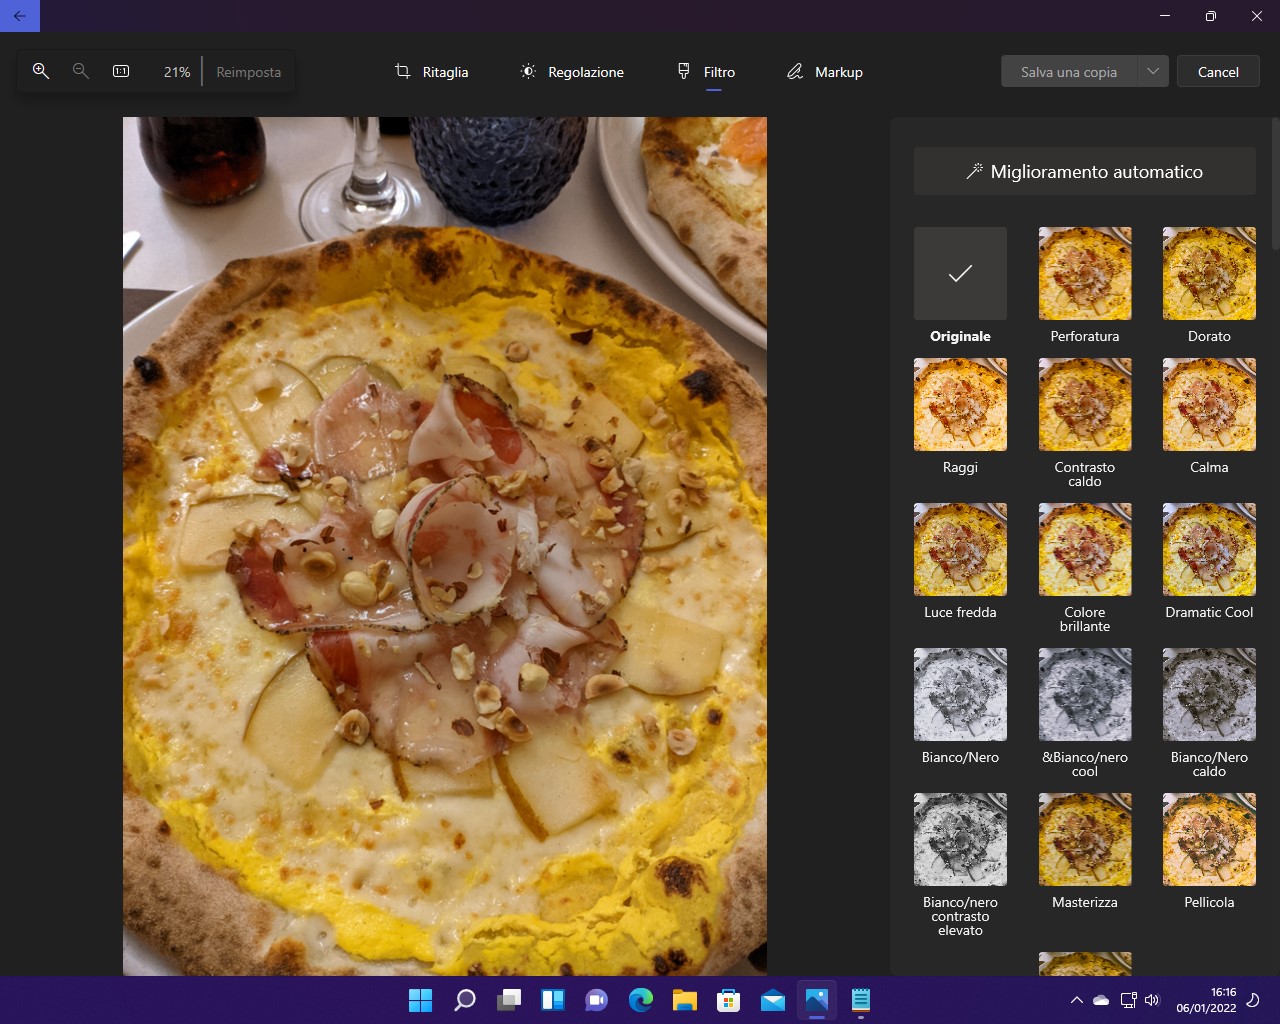Click the back arrow icon
This screenshot has height=1024, width=1280.
click(x=20, y=16)
